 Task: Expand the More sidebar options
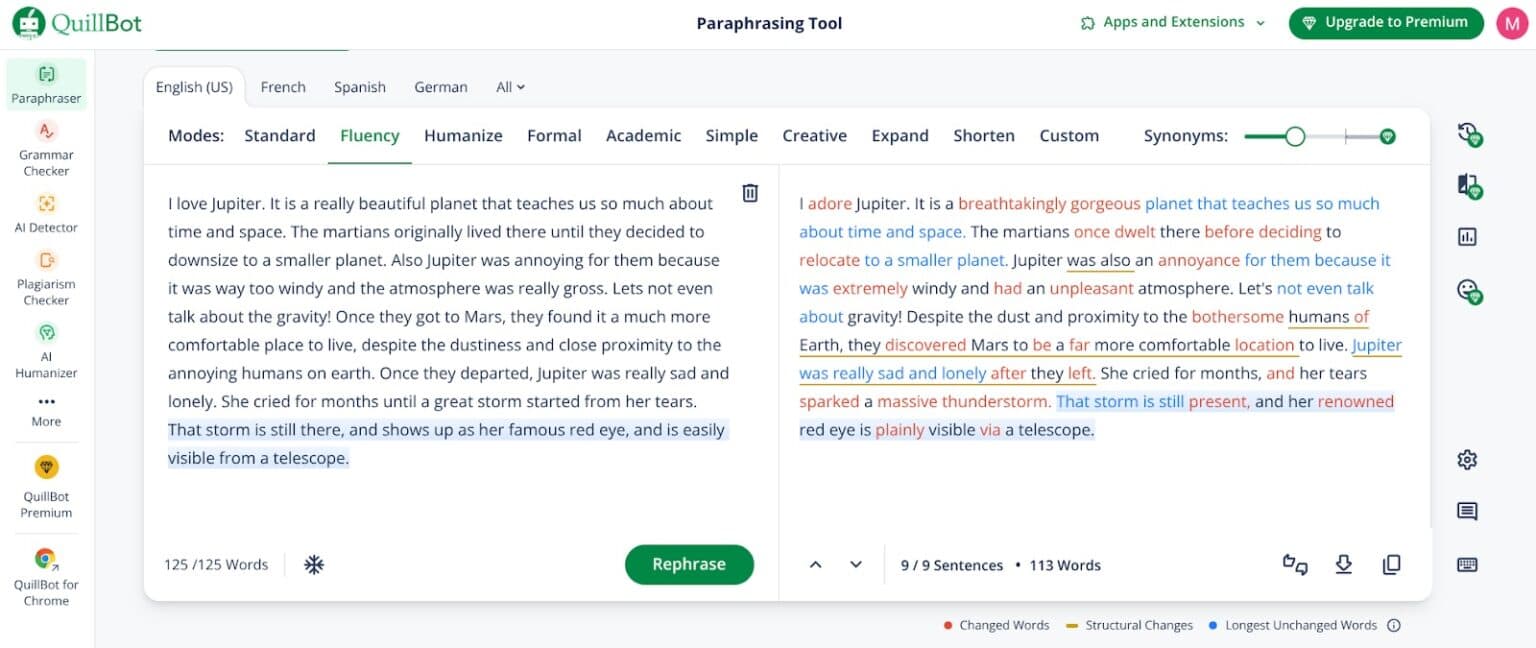tap(46, 410)
